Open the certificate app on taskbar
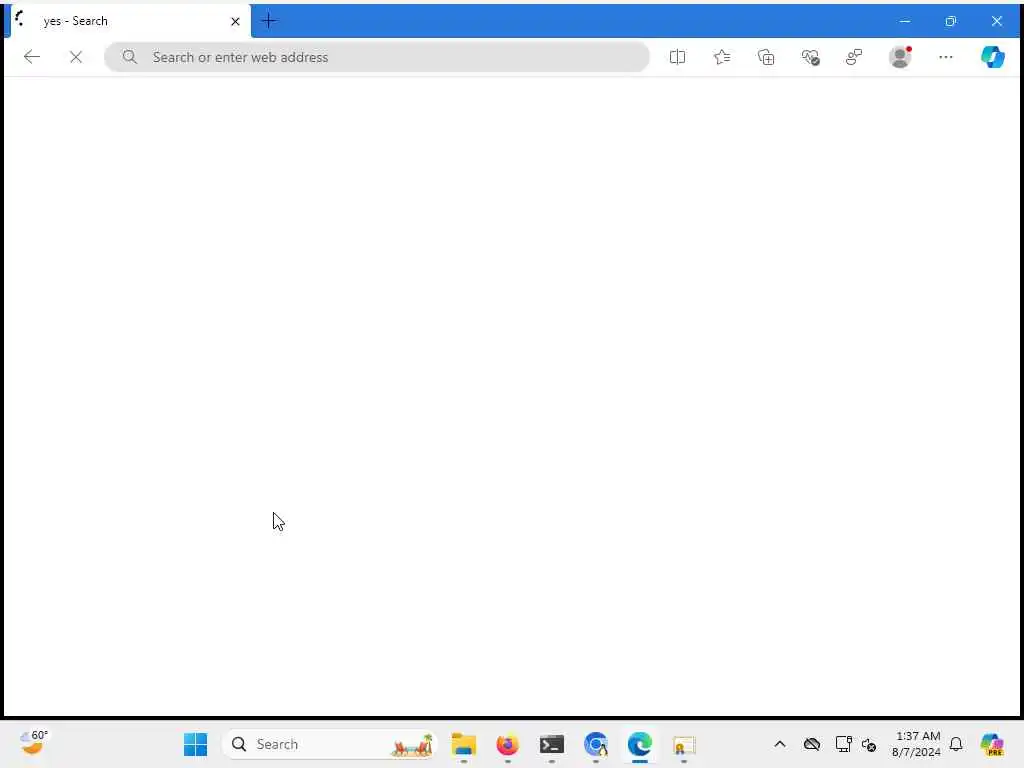This screenshot has height=768, width=1024. tap(684, 744)
